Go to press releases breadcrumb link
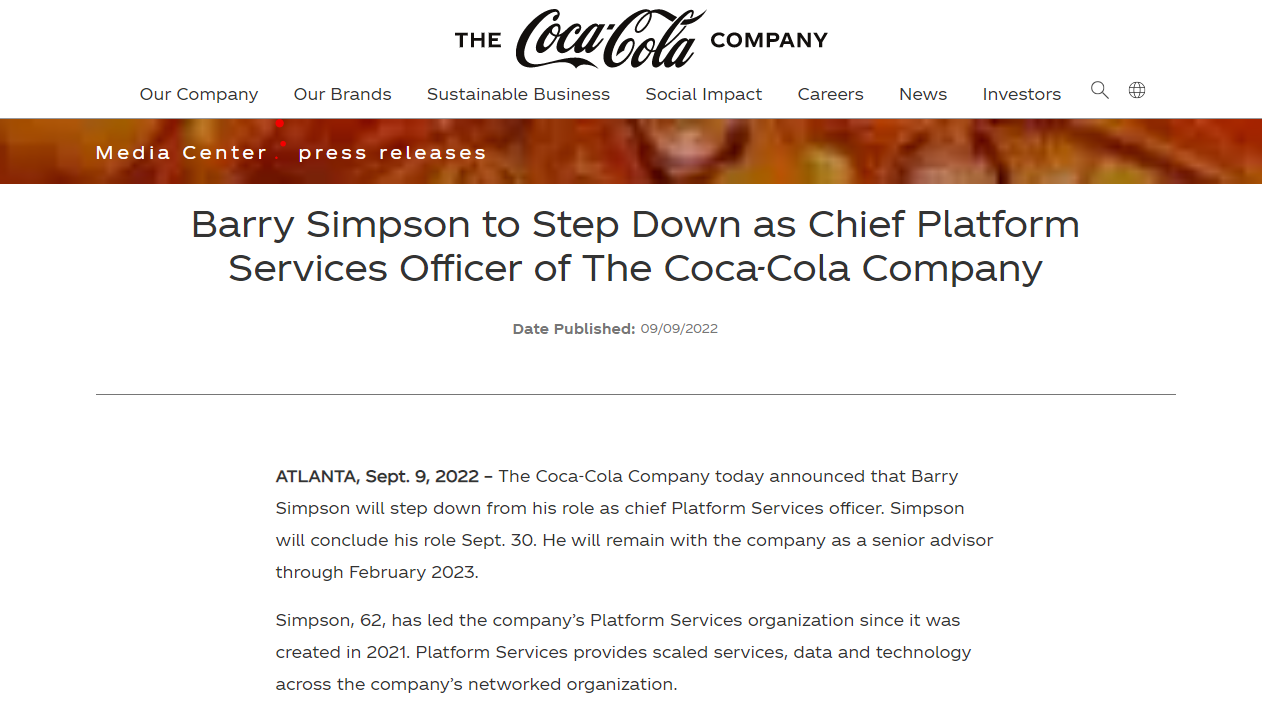Image resolution: width=1262 pixels, height=704 pixels. (392, 153)
